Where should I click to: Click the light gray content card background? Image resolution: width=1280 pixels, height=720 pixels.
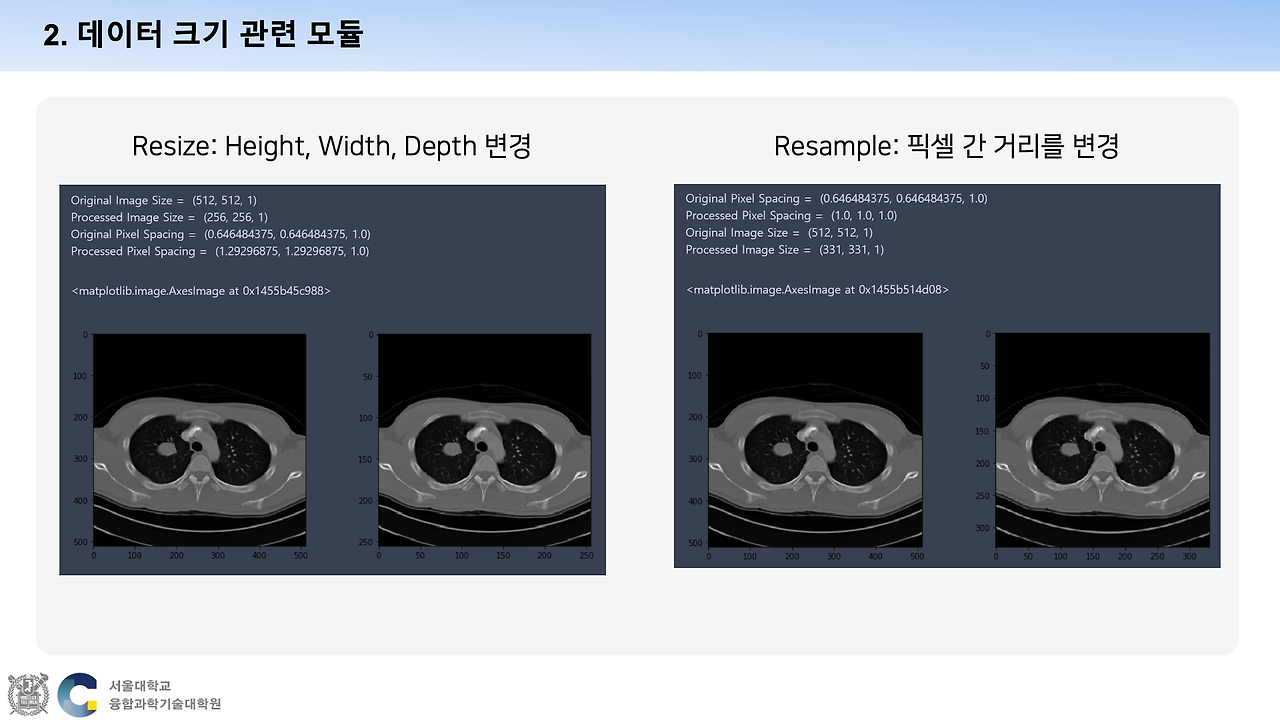tap(640, 620)
